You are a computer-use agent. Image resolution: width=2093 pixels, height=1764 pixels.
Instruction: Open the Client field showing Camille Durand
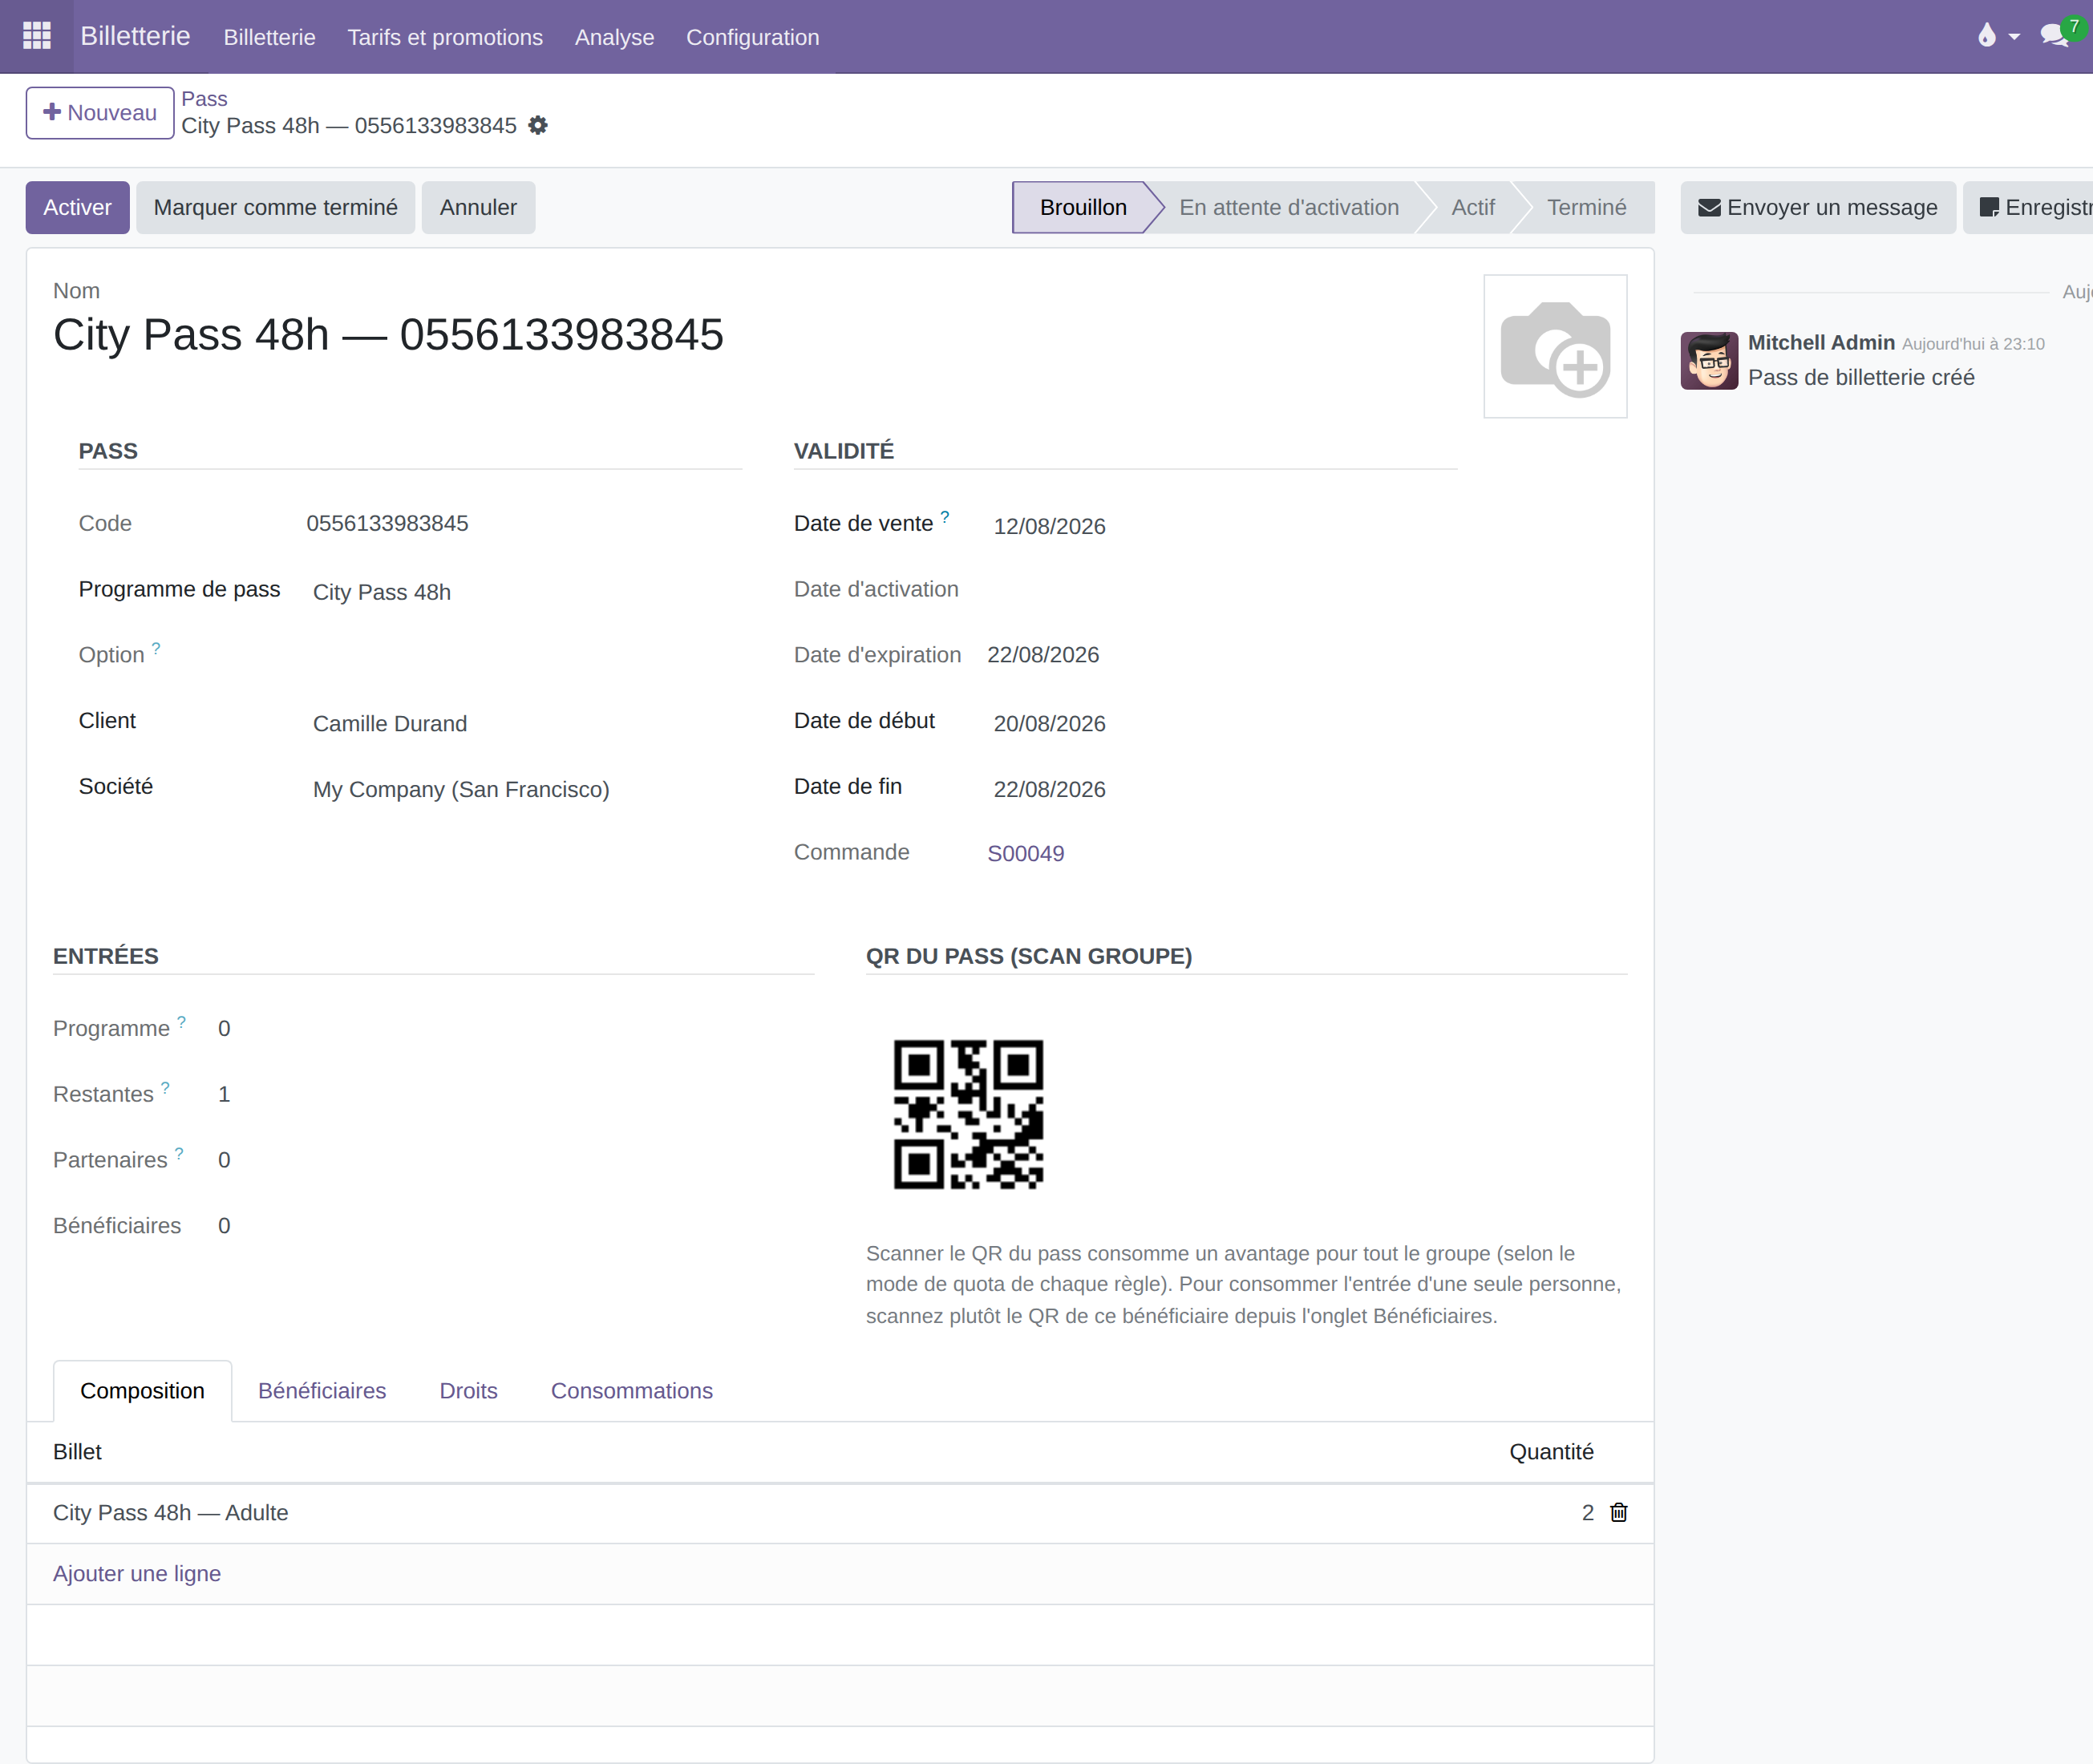pos(525,723)
